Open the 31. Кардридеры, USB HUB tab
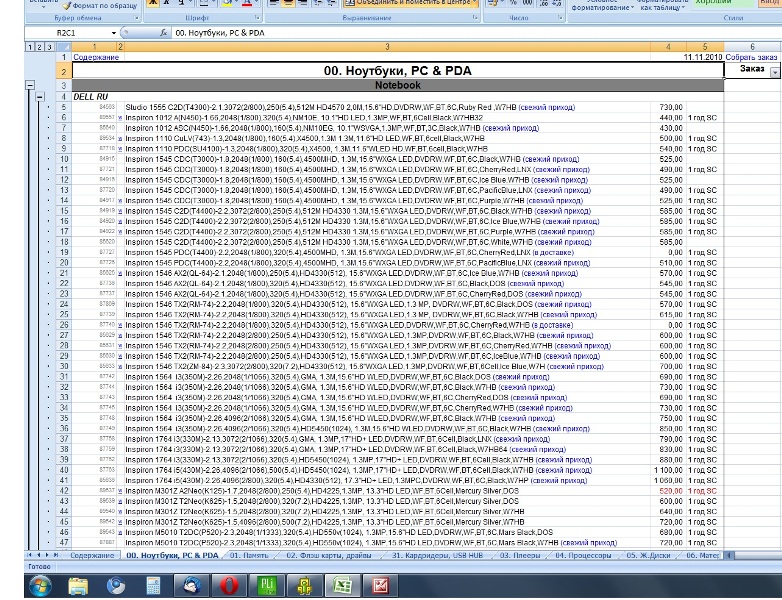Image resolution: width=782 pixels, height=600 pixels. coord(437,555)
